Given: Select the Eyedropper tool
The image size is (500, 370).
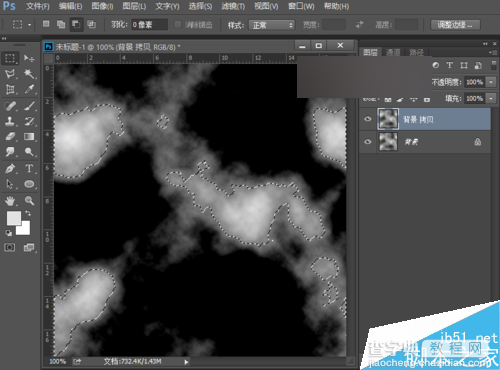Looking at the screenshot, I should click(29, 89).
